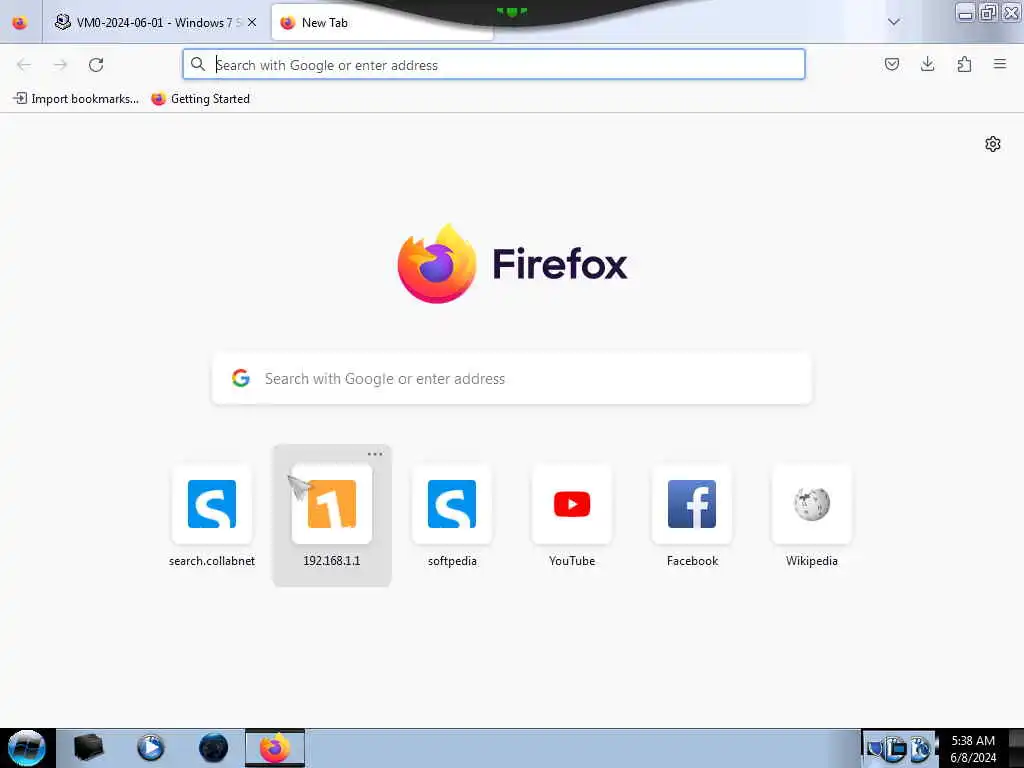Viewport: 1024px width, 768px height.
Task: Open the Wikipedia shortcut
Action: click(x=812, y=516)
